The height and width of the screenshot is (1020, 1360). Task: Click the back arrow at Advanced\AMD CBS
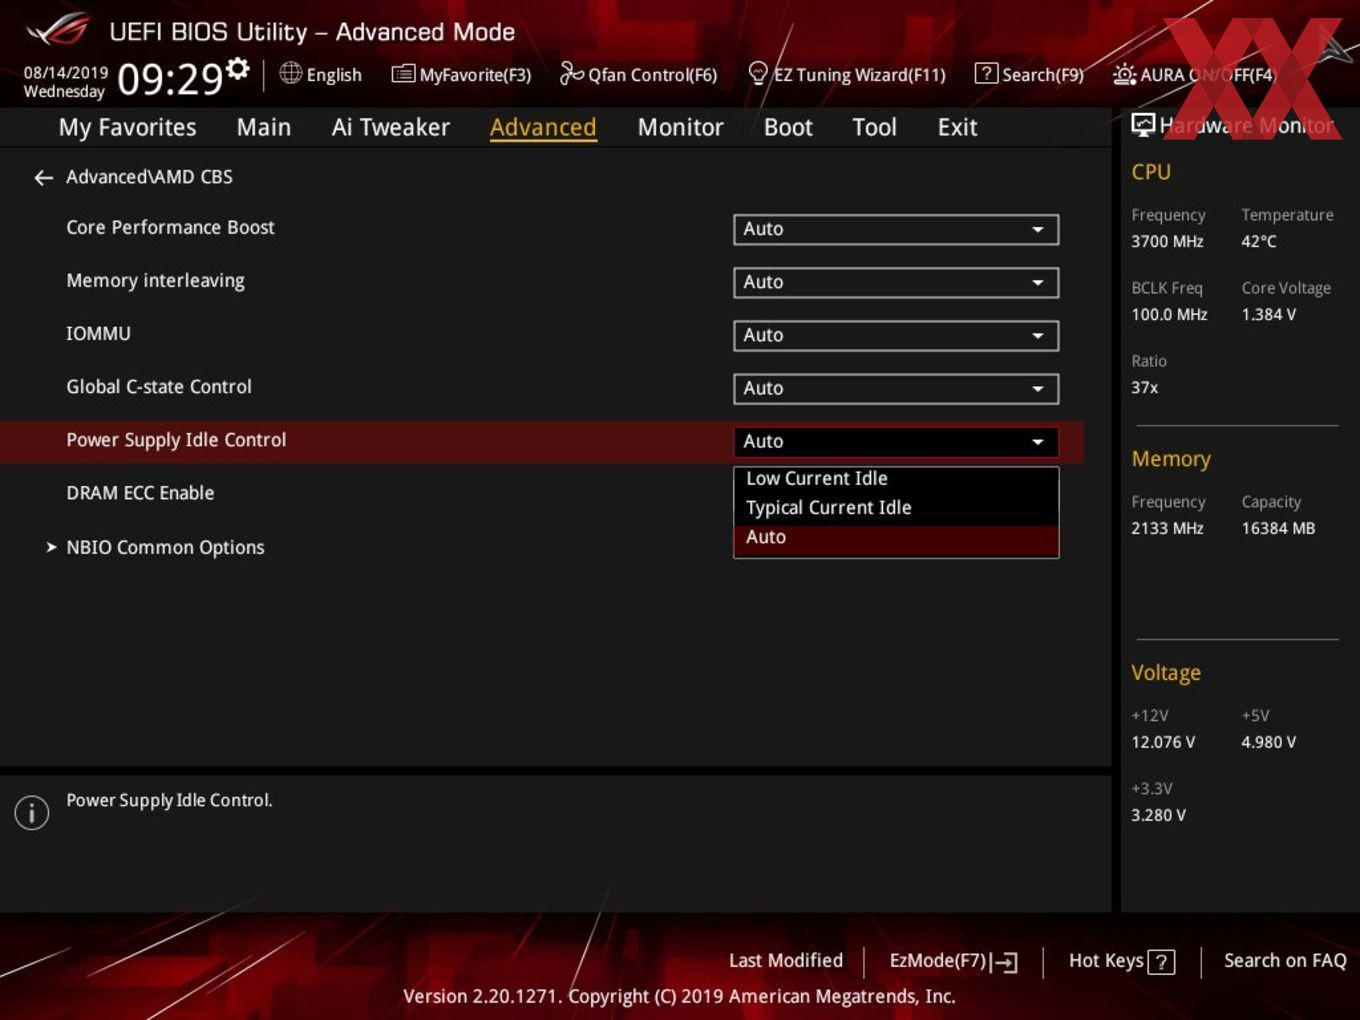click(x=43, y=178)
